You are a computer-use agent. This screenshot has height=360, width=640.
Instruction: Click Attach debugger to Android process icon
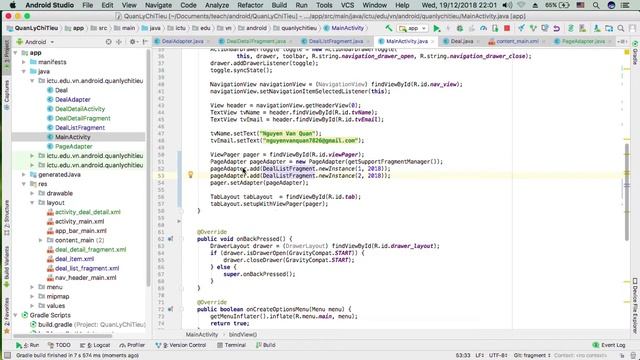pyautogui.click(x=495, y=28)
